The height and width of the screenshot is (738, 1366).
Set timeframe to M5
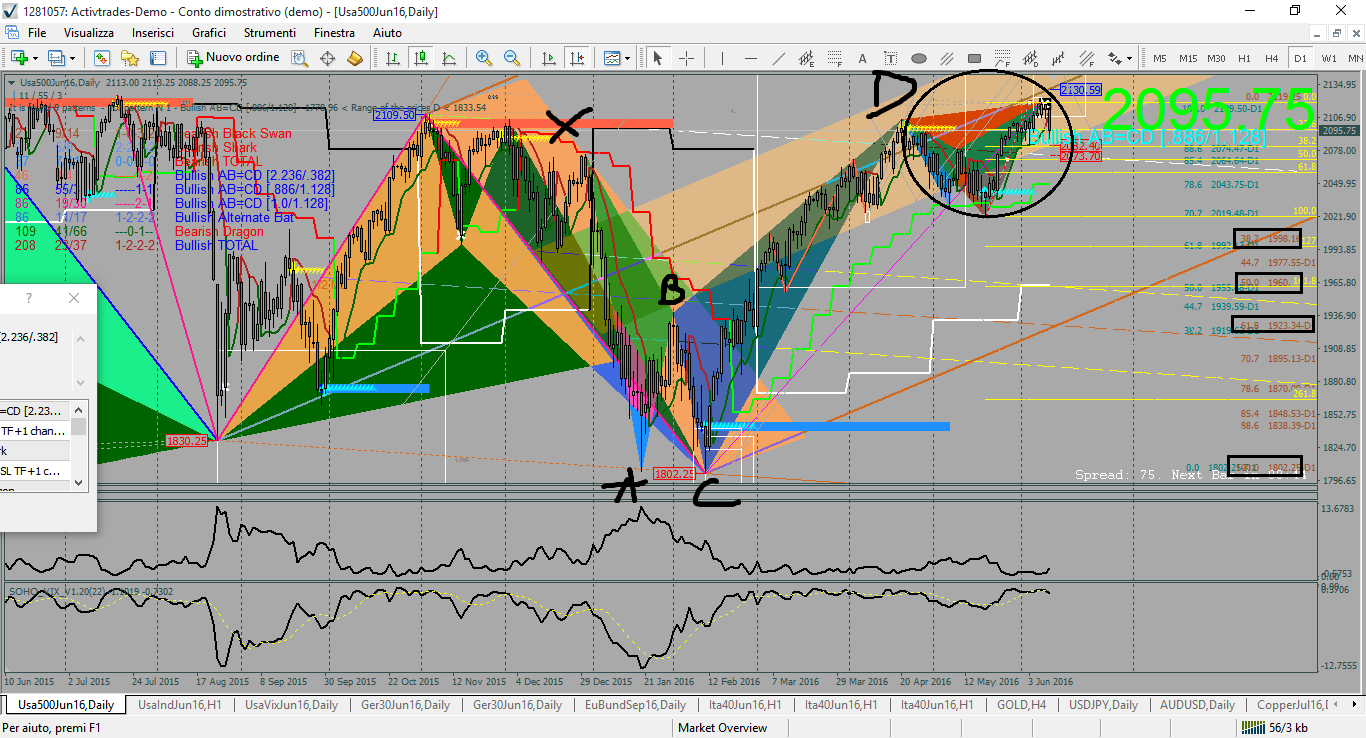pyautogui.click(x=1159, y=58)
